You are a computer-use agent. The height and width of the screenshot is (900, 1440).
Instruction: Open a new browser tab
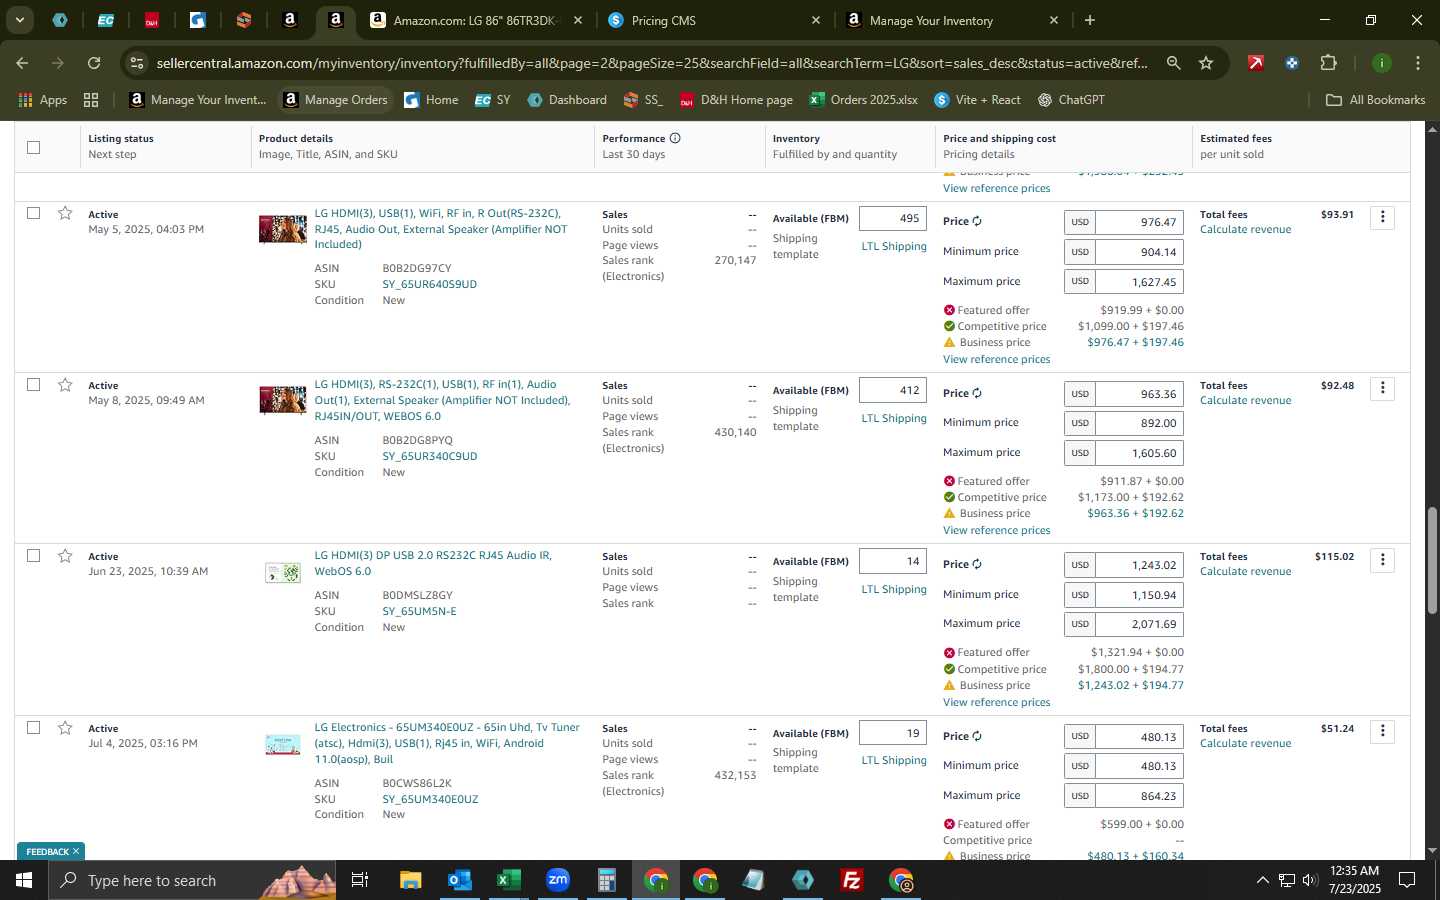(x=1089, y=20)
